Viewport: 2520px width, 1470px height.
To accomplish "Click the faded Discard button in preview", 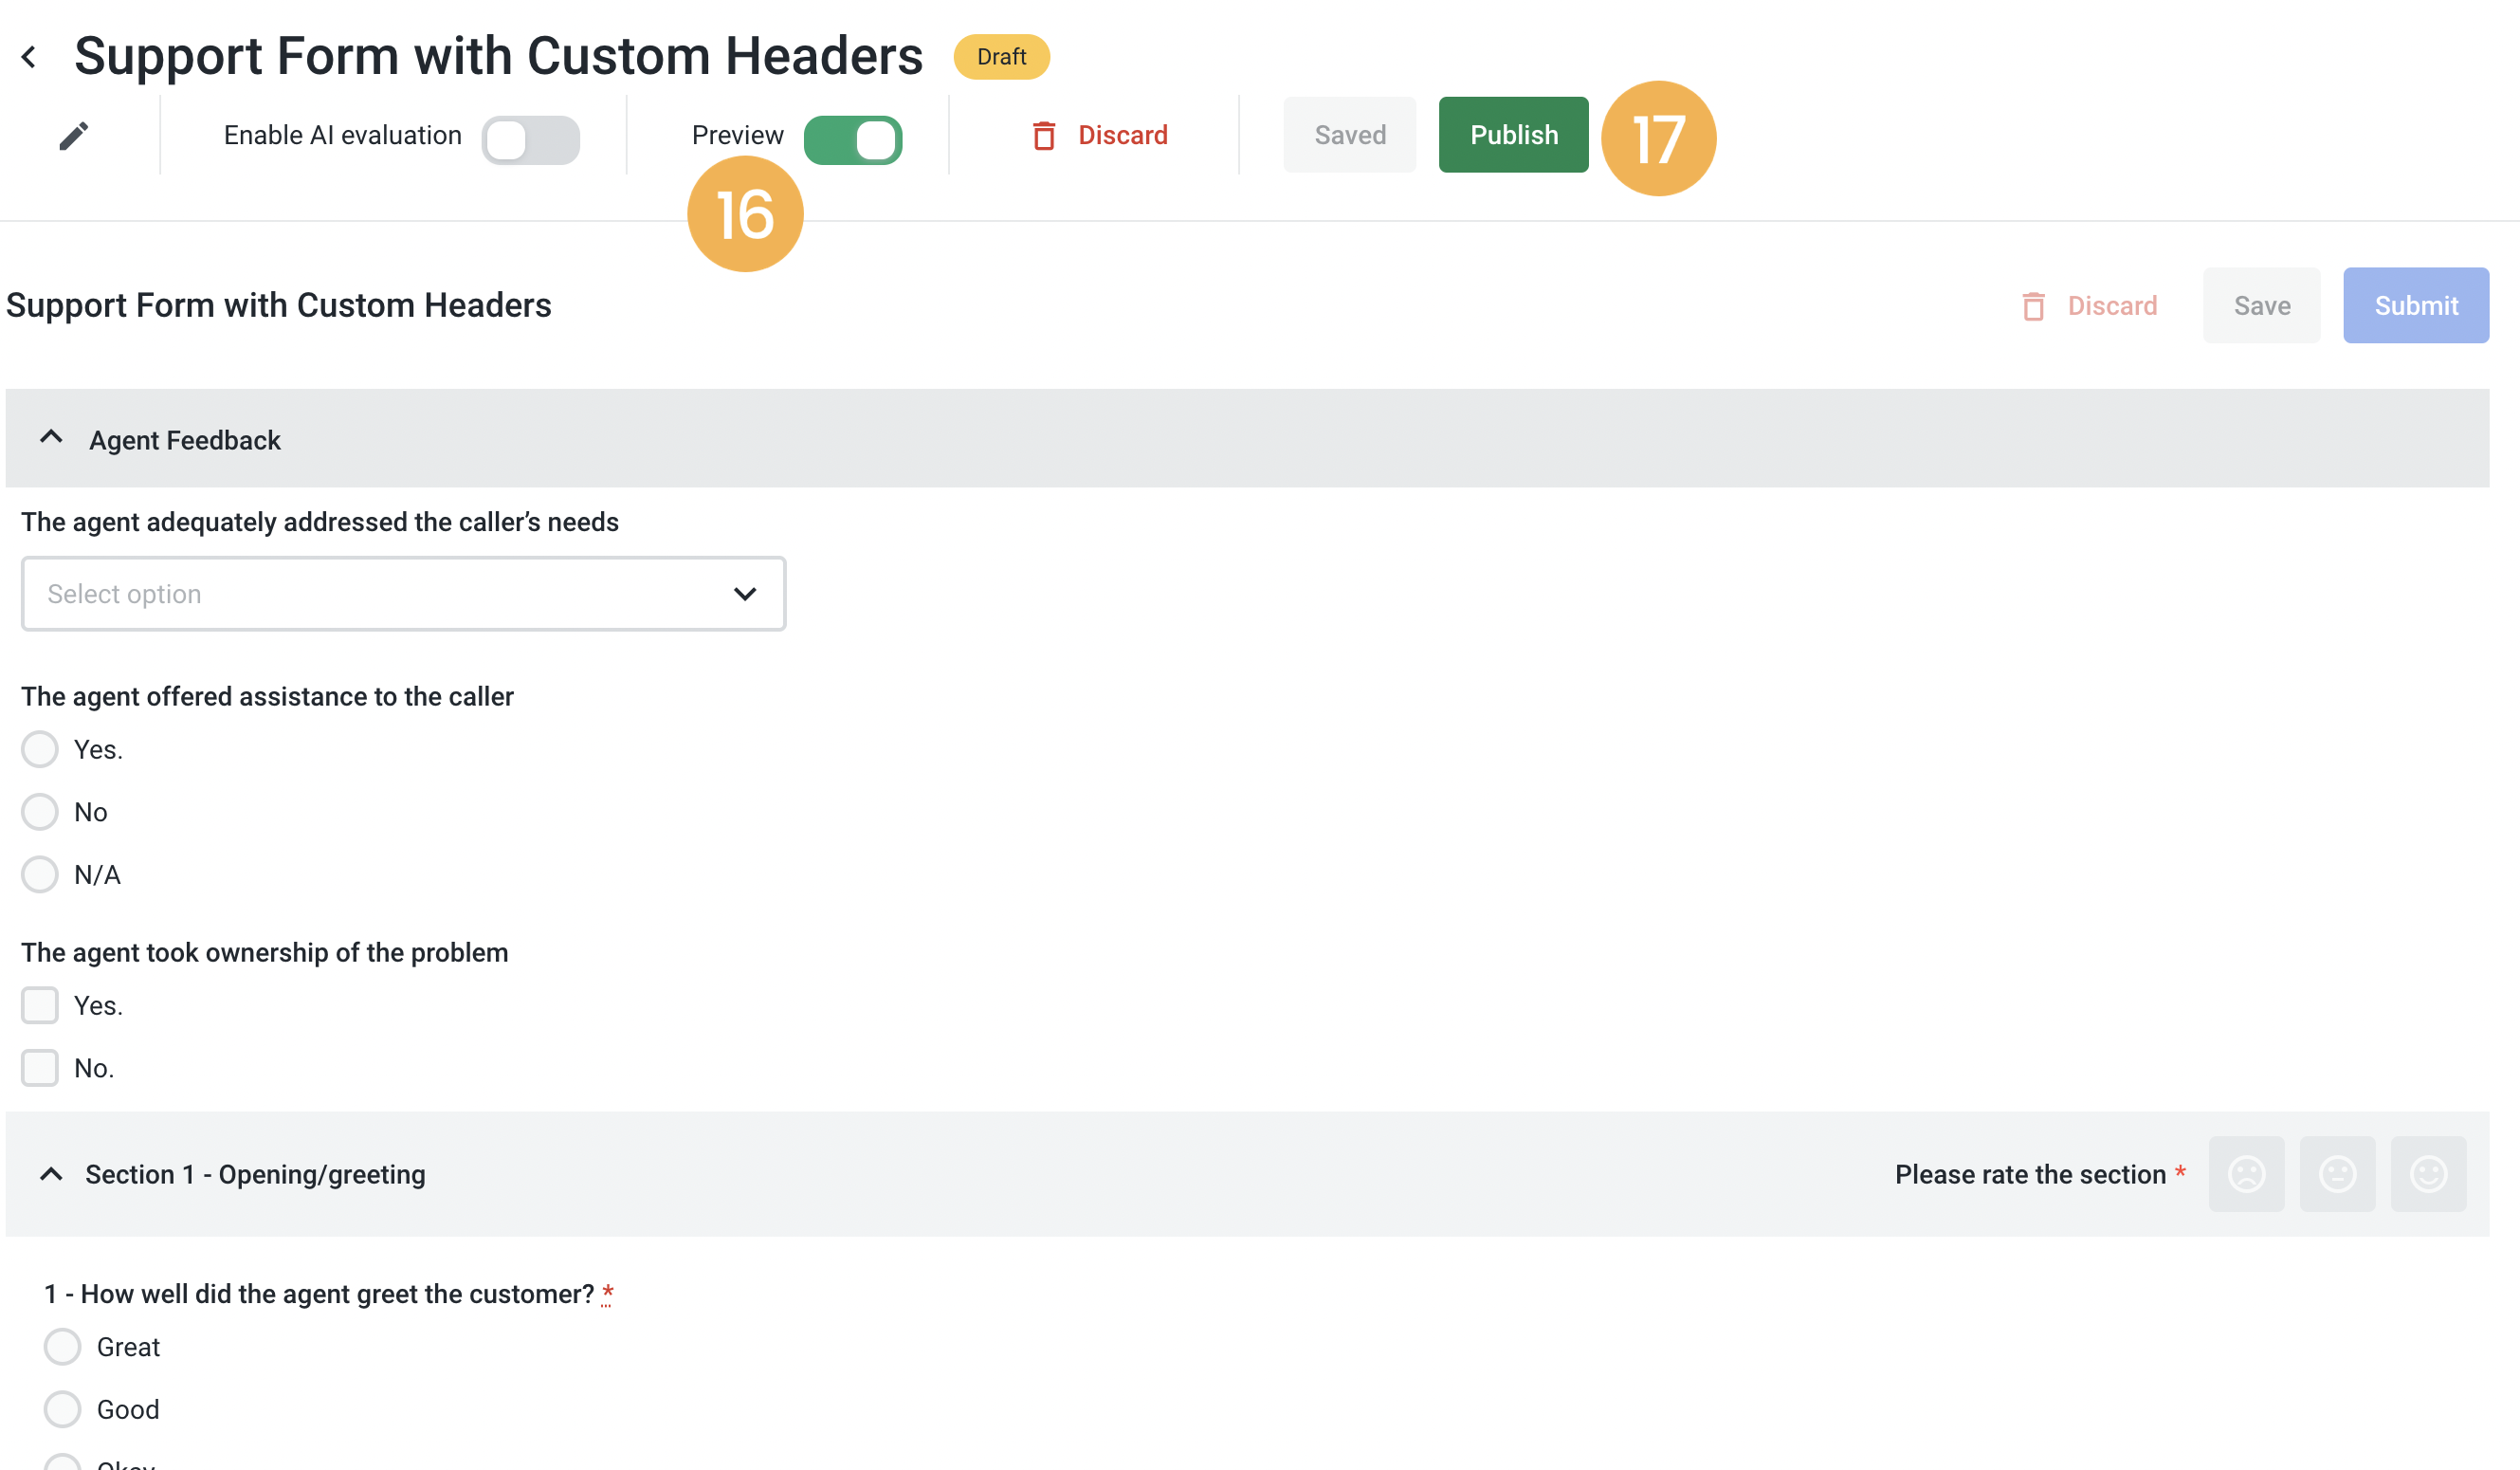I will [x=2088, y=306].
